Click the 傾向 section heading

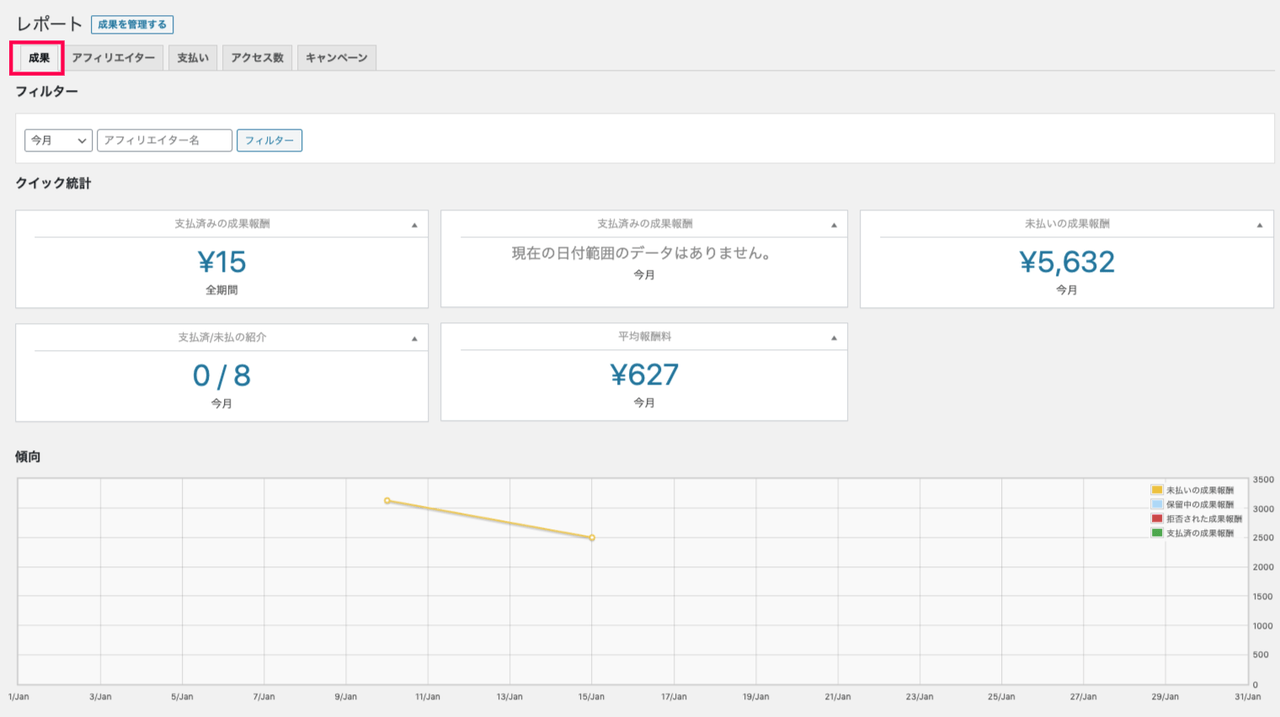click(x=28, y=456)
